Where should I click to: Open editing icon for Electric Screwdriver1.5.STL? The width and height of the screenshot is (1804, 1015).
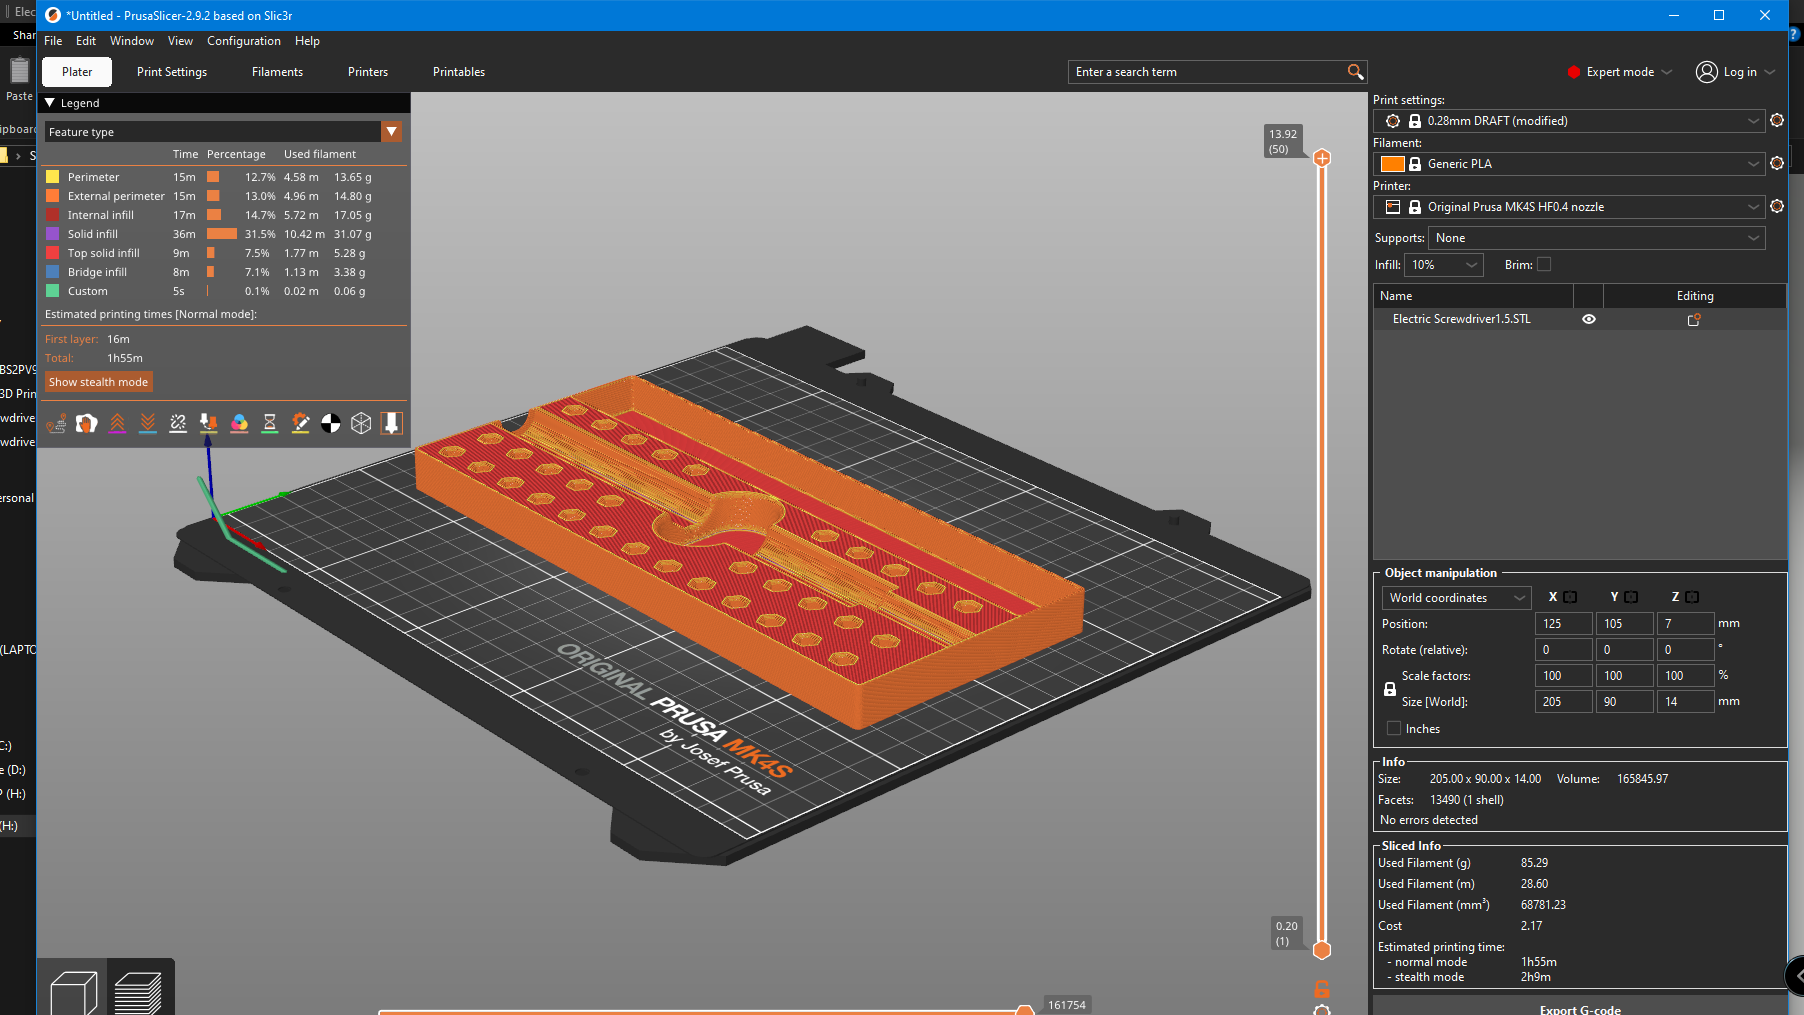[1694, 319]
